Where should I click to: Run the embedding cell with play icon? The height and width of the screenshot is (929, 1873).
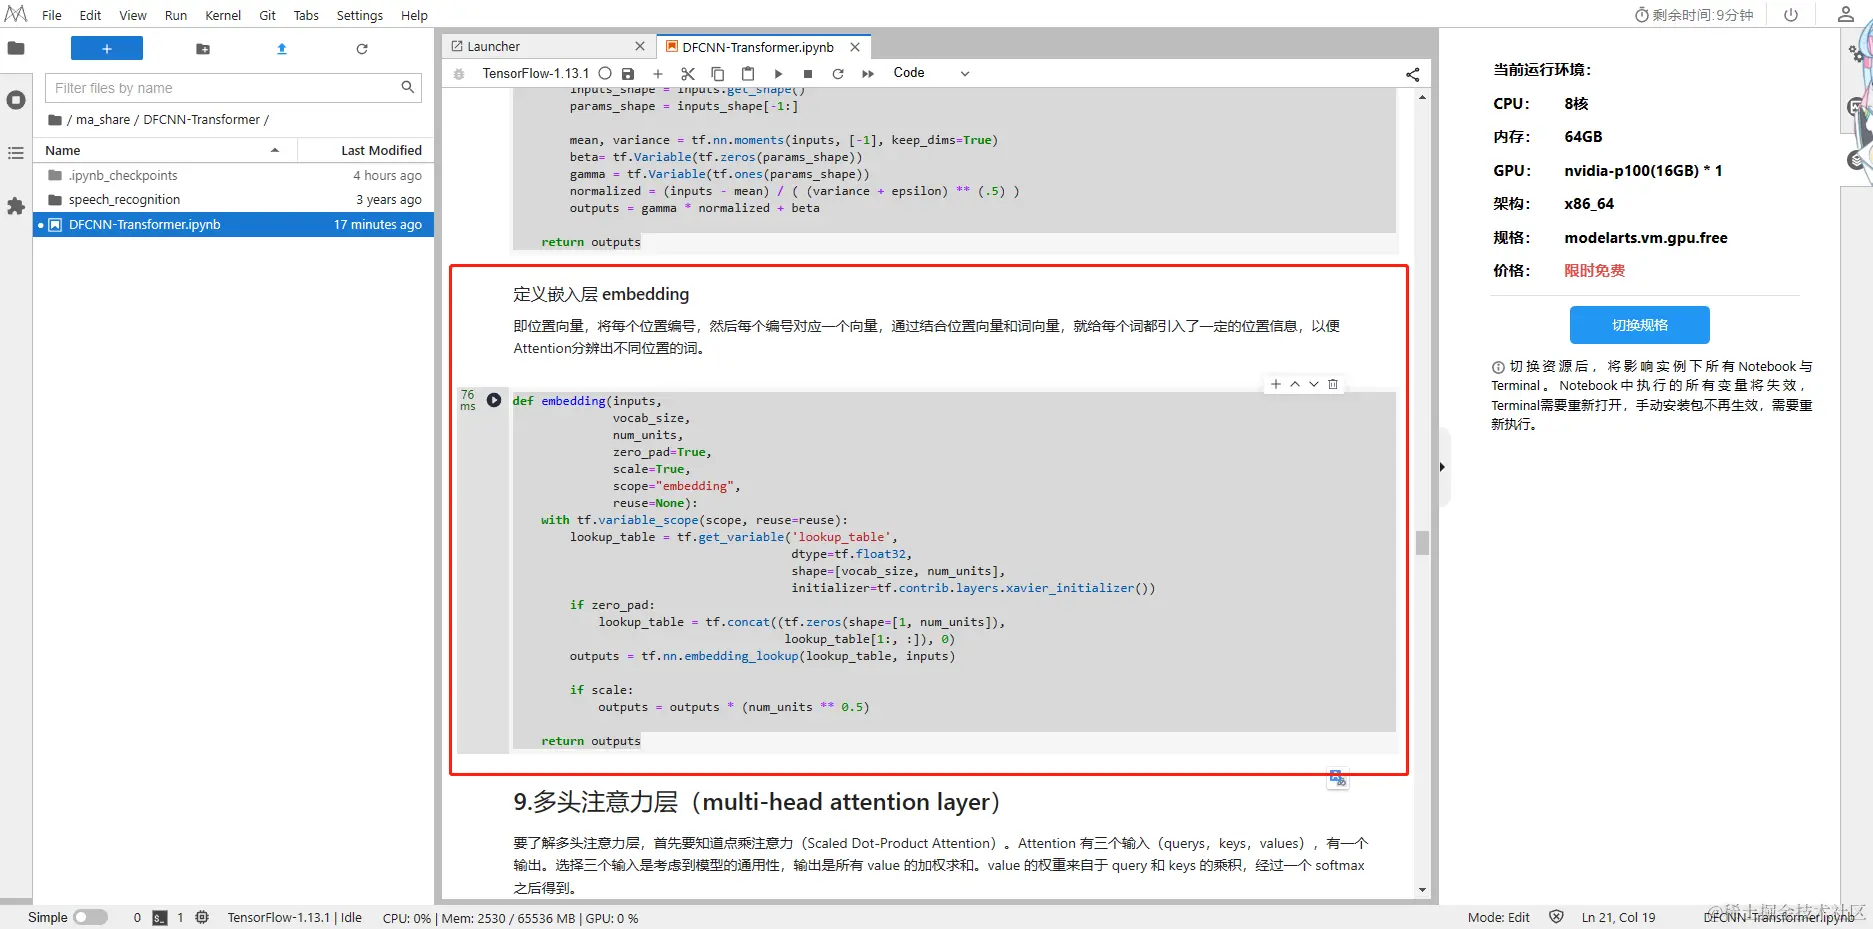[494, 400]
